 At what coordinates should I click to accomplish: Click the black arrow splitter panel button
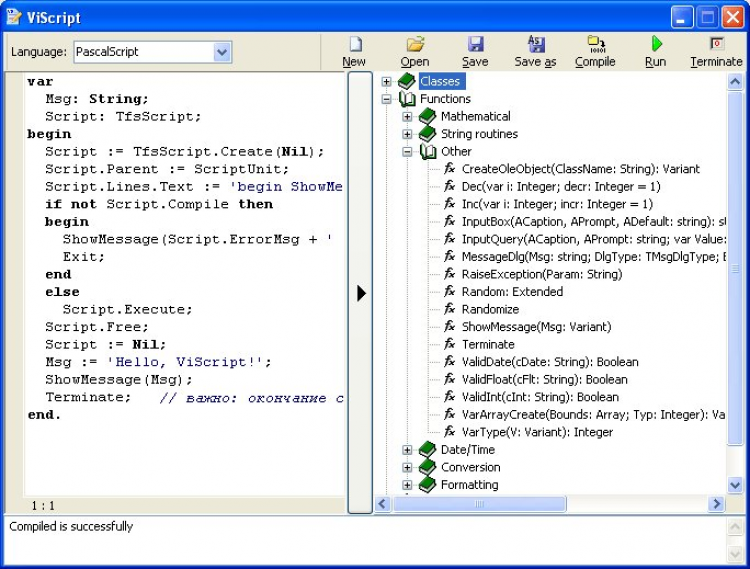[361, 293]
